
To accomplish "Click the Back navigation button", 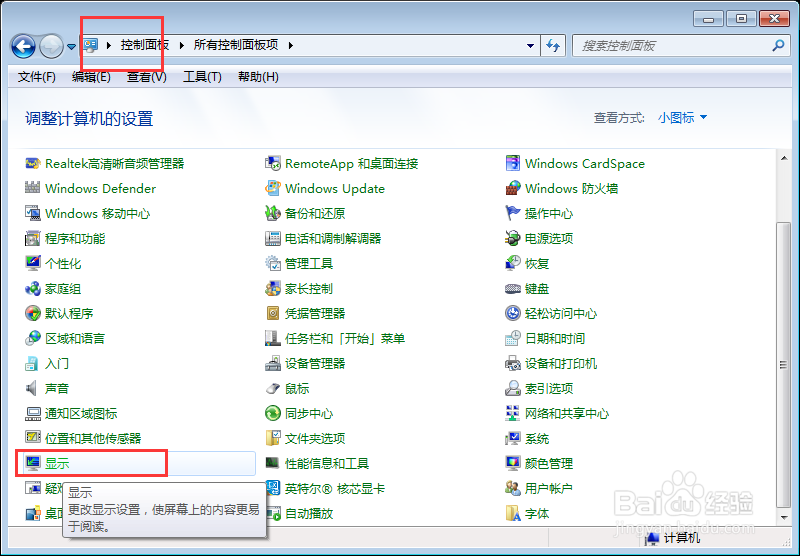I will [23, 46].
